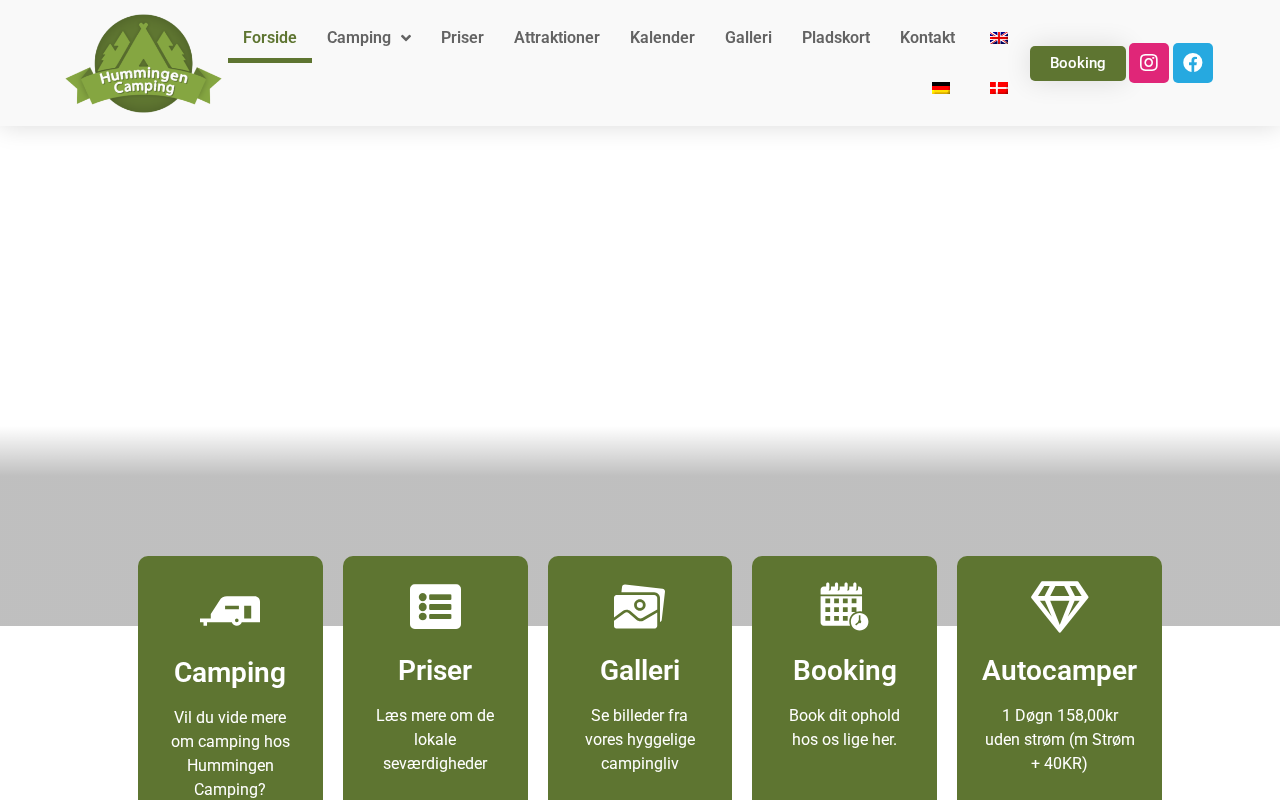Switch language with the English flag
Viewport: 1280px width, 800px height.
(x=998, y=38)
